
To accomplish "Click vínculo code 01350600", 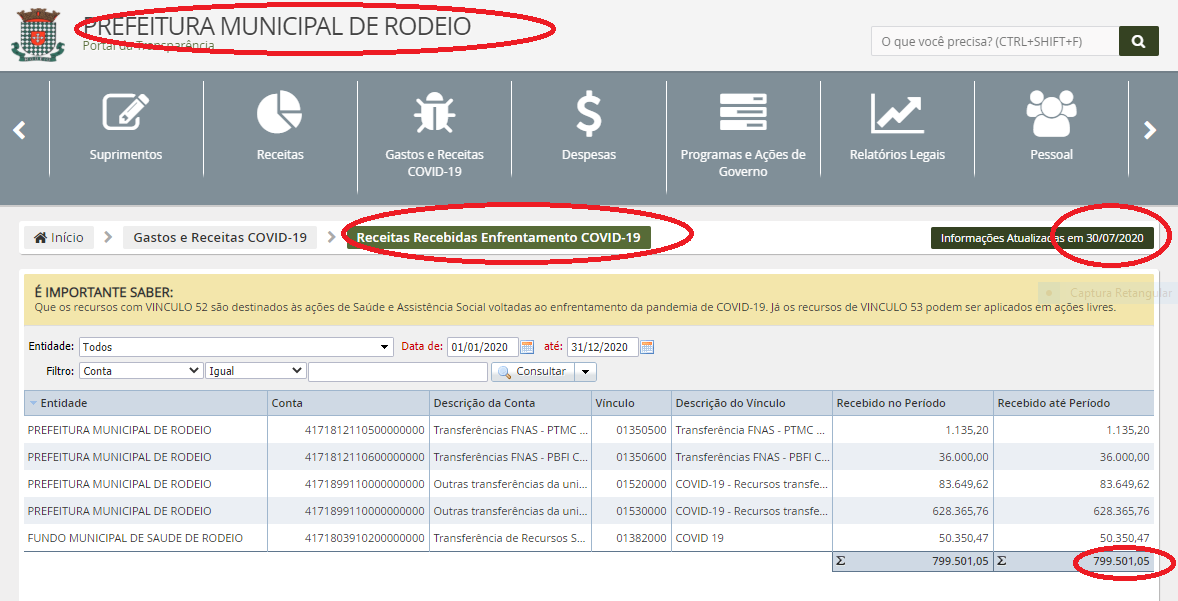I will click(642, 458).
